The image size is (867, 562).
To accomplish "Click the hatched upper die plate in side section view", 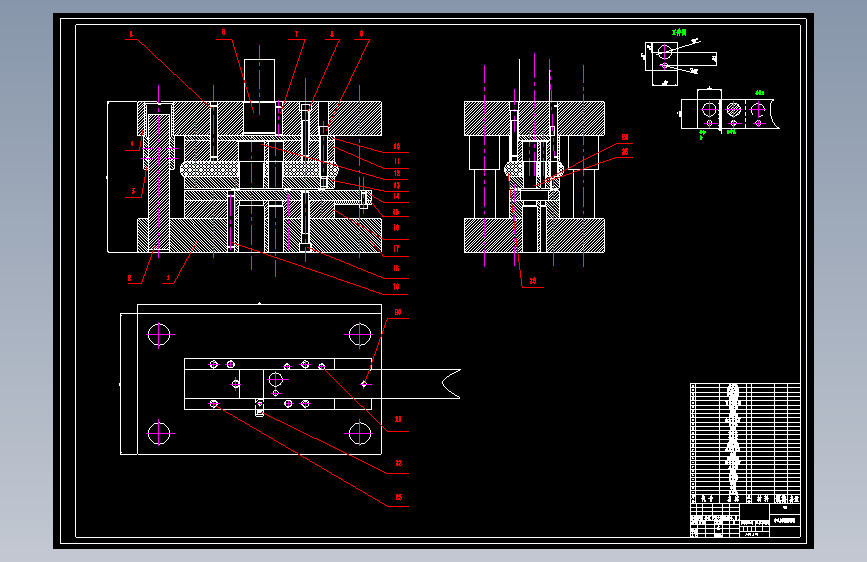I will click(534, 118).
